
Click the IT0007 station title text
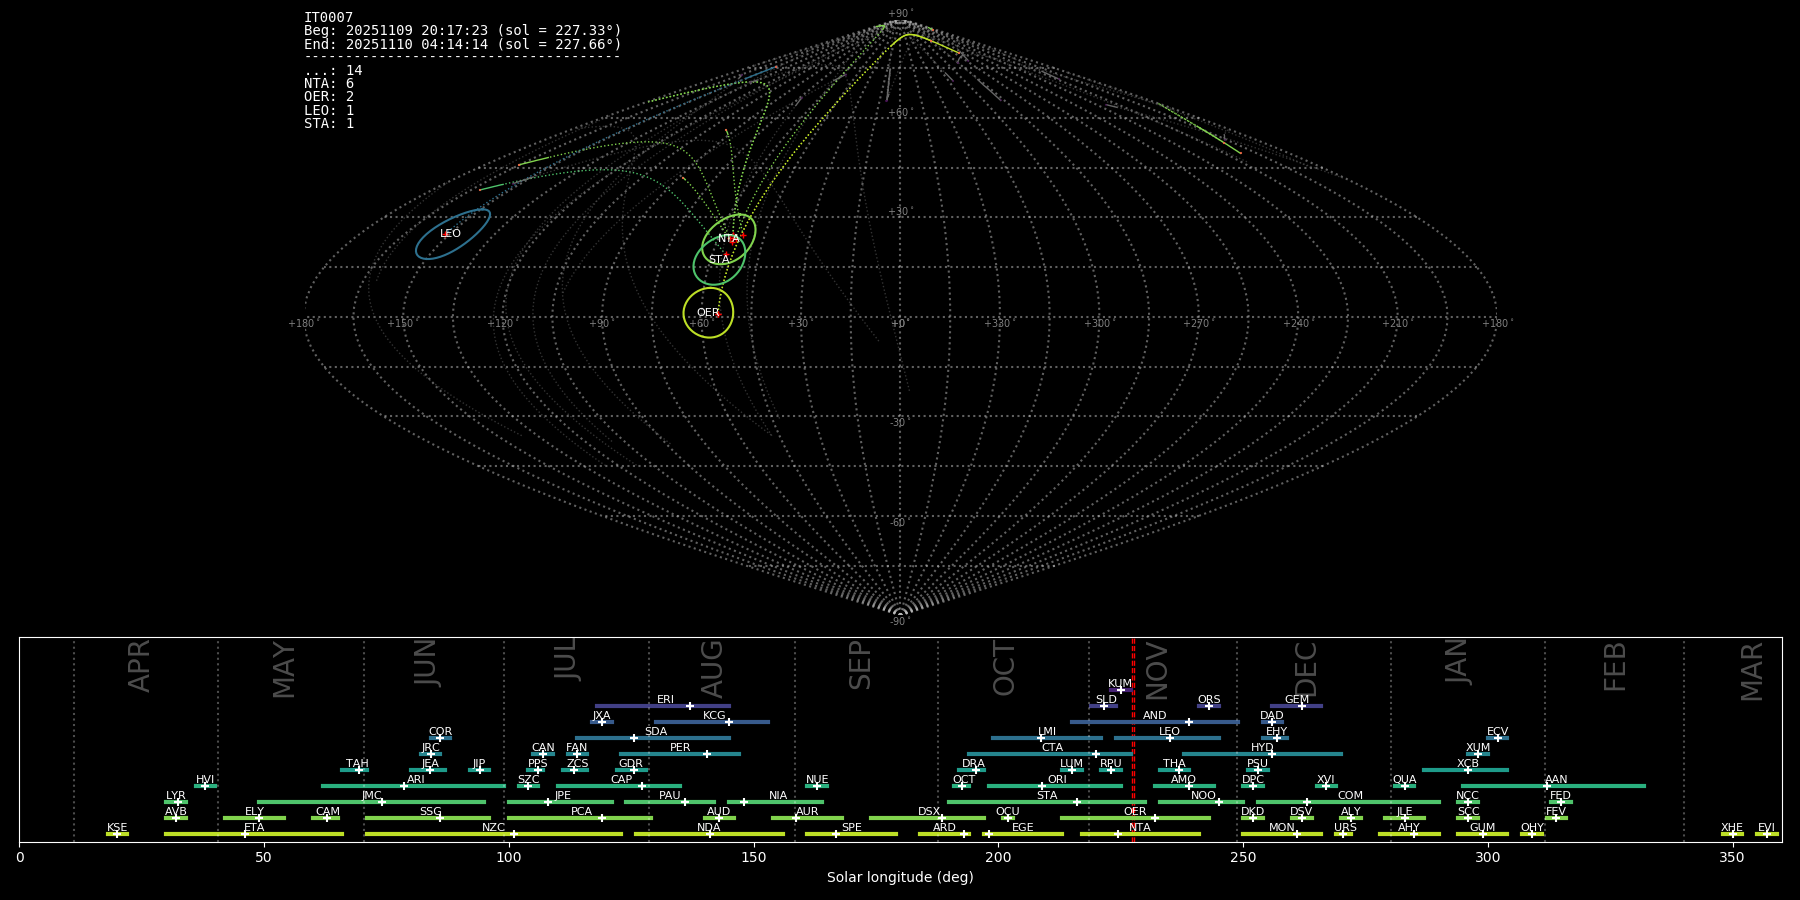tap(328, 18)
